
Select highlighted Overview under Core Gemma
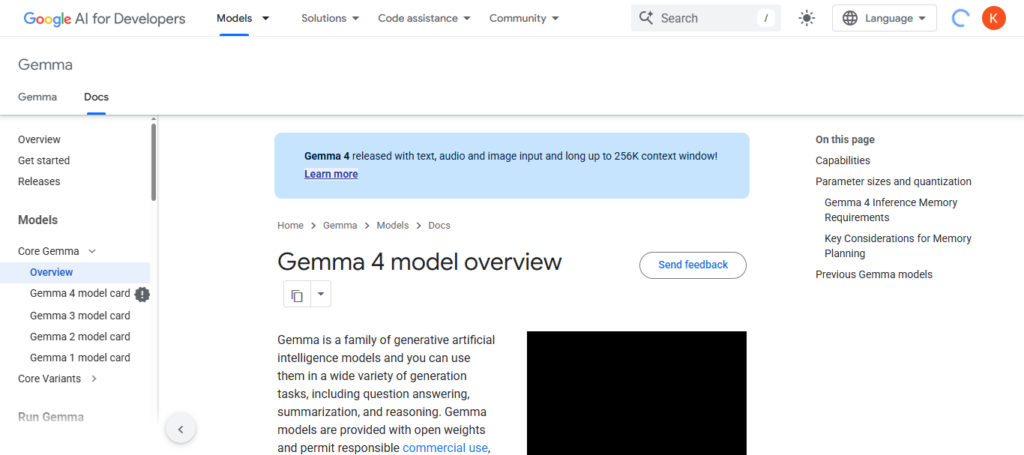75,272
